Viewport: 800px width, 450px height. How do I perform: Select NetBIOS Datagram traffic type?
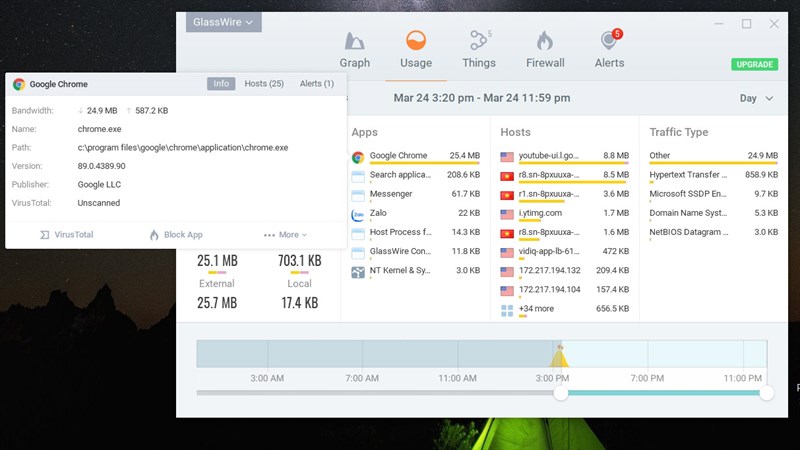point(713,233)
